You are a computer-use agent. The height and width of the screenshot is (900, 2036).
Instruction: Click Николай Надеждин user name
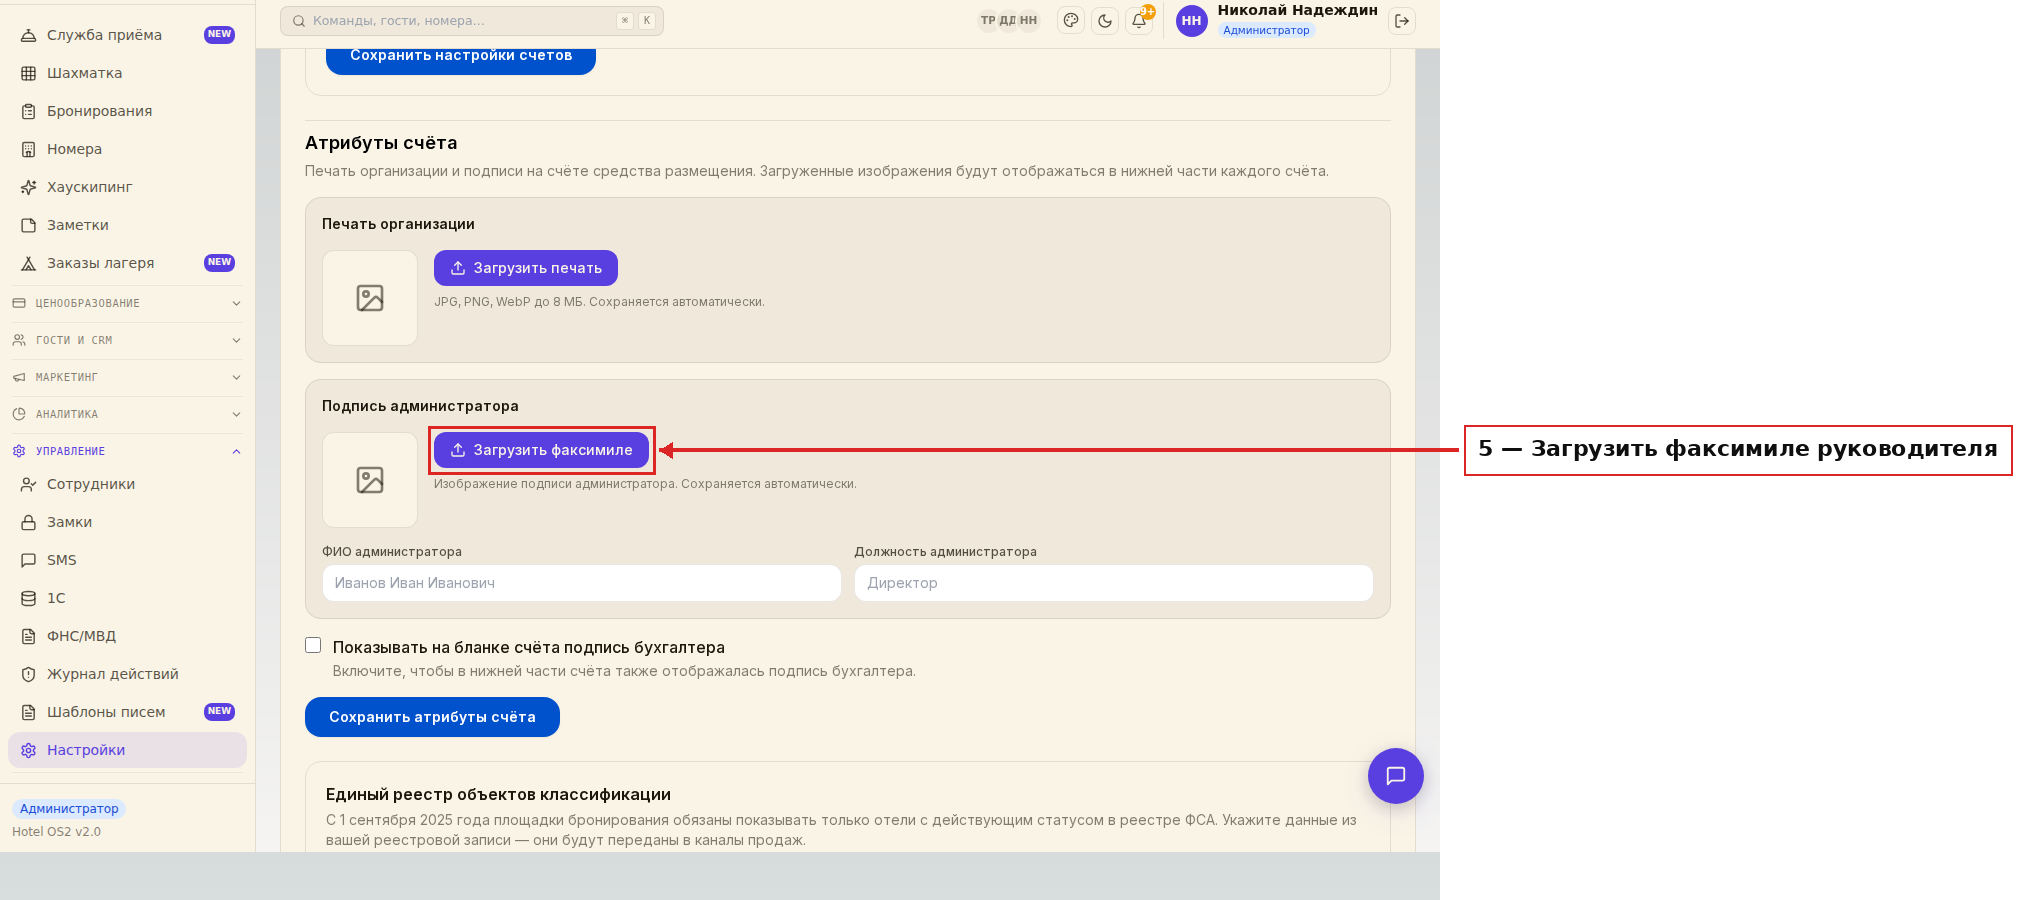click(1297, 11)
